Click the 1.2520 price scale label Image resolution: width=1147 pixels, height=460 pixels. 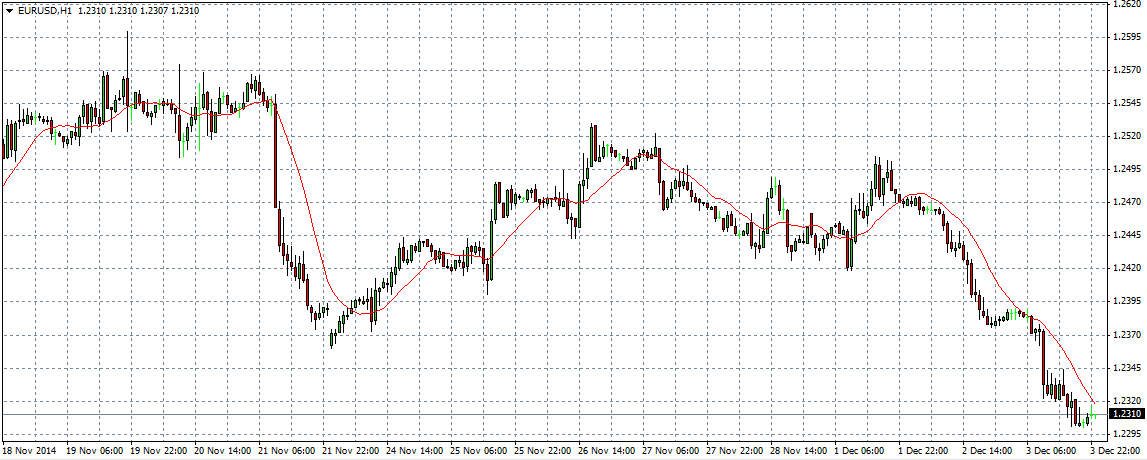pyautogui.click(x=1127, y=136)
